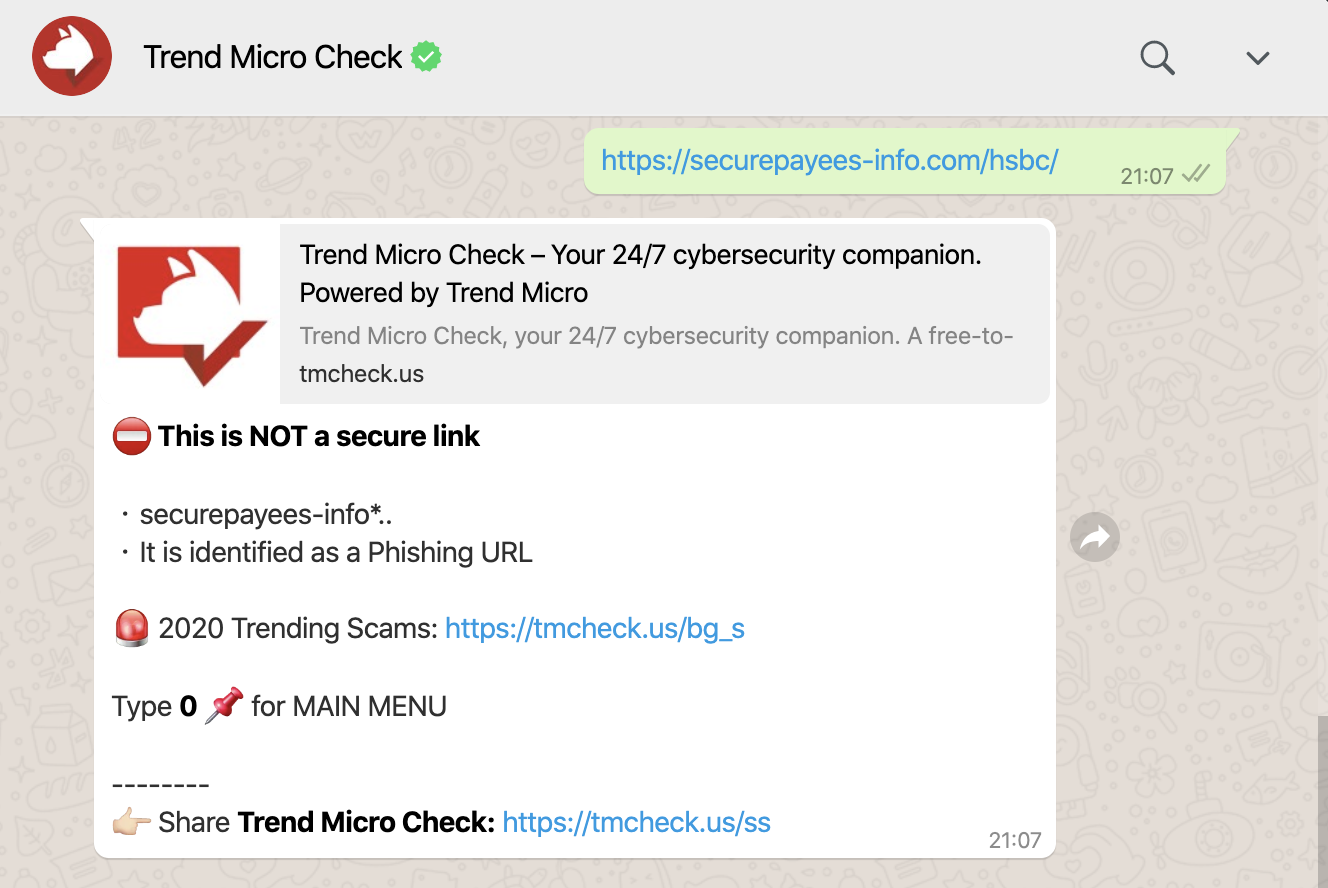The width and height of the screenshot is (1328, 888).
Task: Click the link preview logo thumbnail
Action: pos(192,314)
